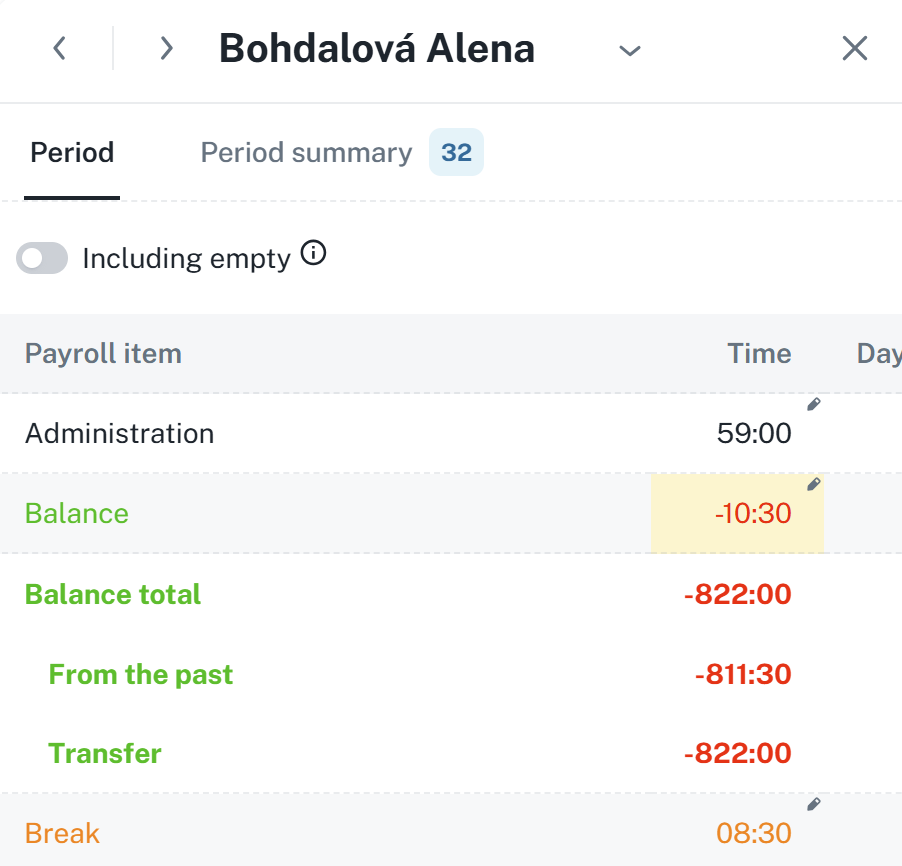Toggle the Including empty switch
The image size is (902, 866).
click(x=42, y=258)
